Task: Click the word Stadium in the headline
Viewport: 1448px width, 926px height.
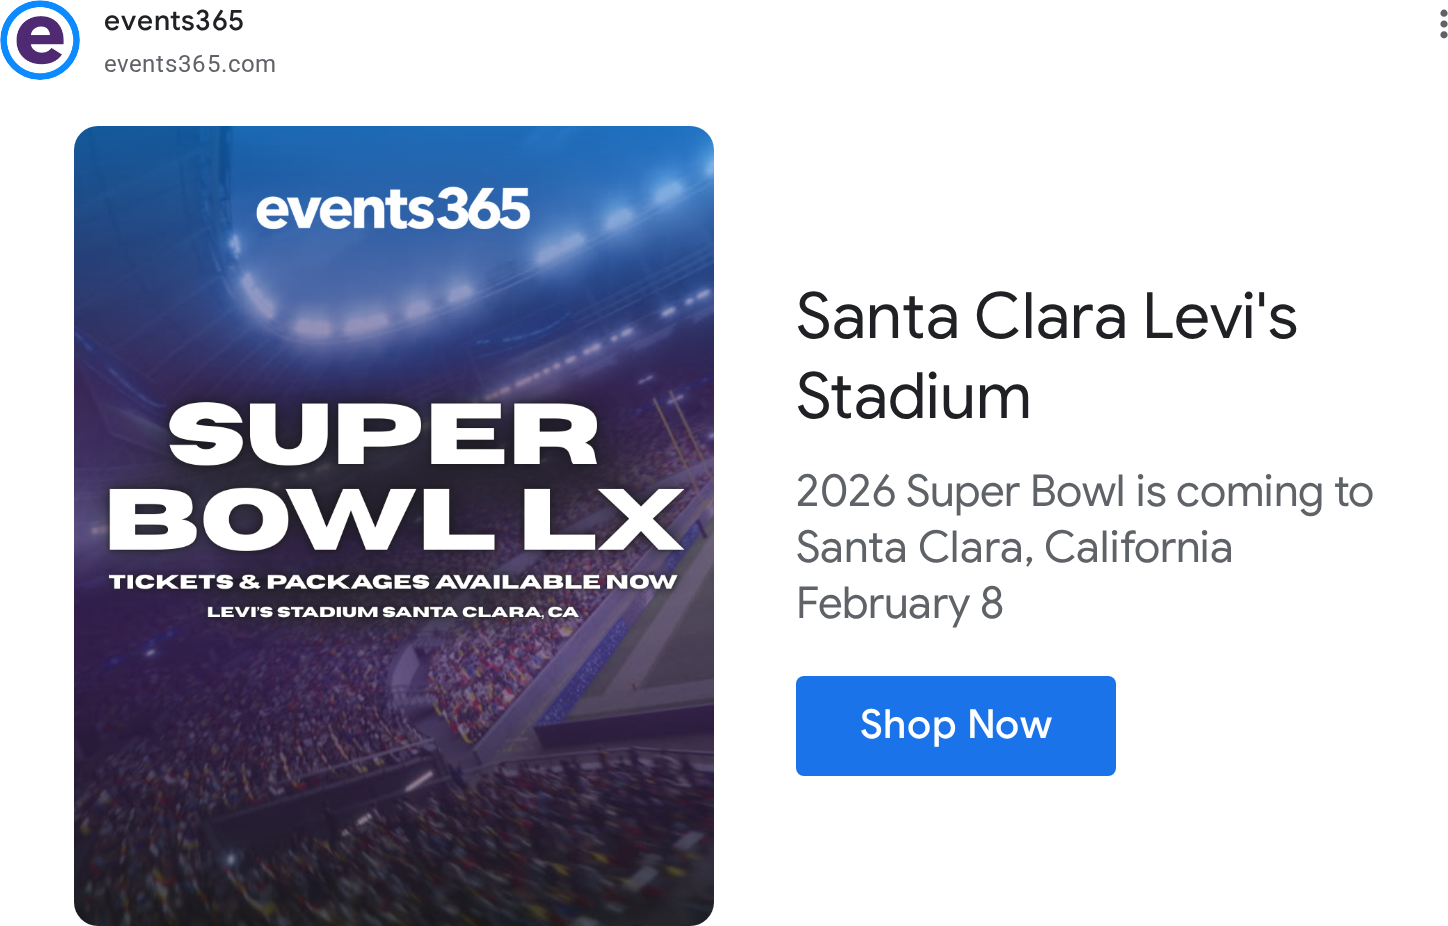Action: click(913, 397)
